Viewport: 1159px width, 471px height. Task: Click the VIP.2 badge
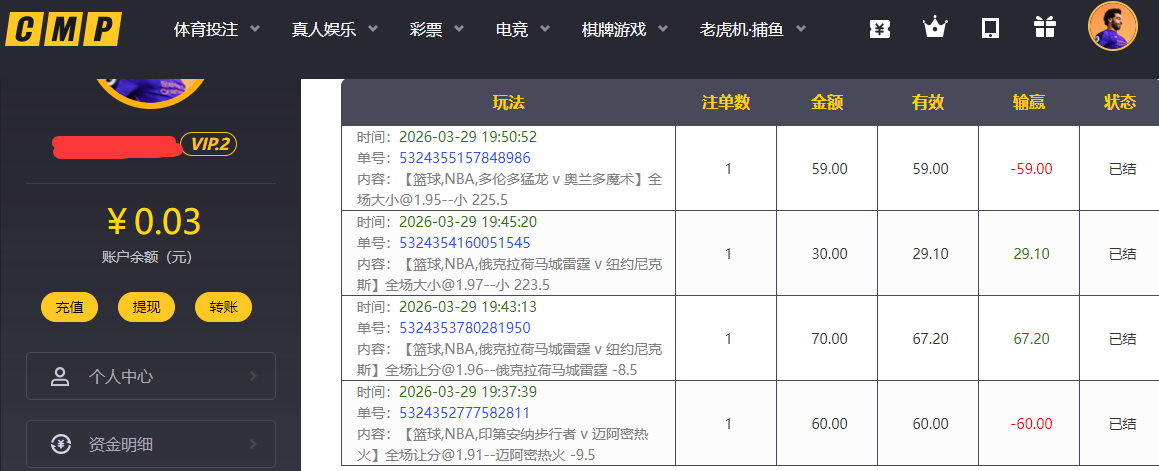[209, 144]
